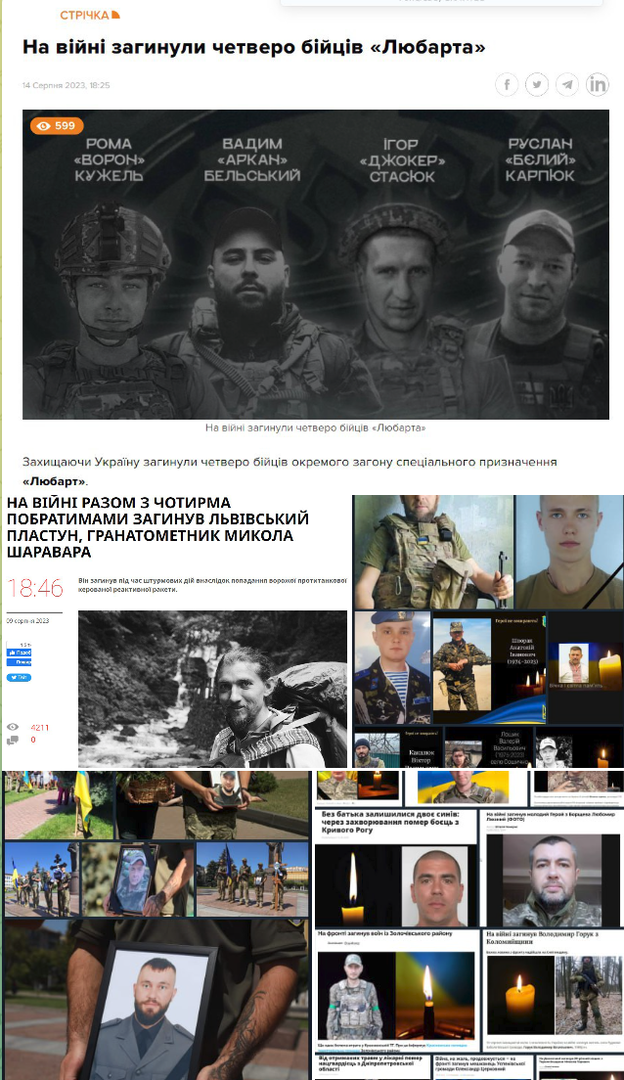Screen dimensions: 624x1080
Task: Share article via Facebook icon
Action: coord(507,85)
